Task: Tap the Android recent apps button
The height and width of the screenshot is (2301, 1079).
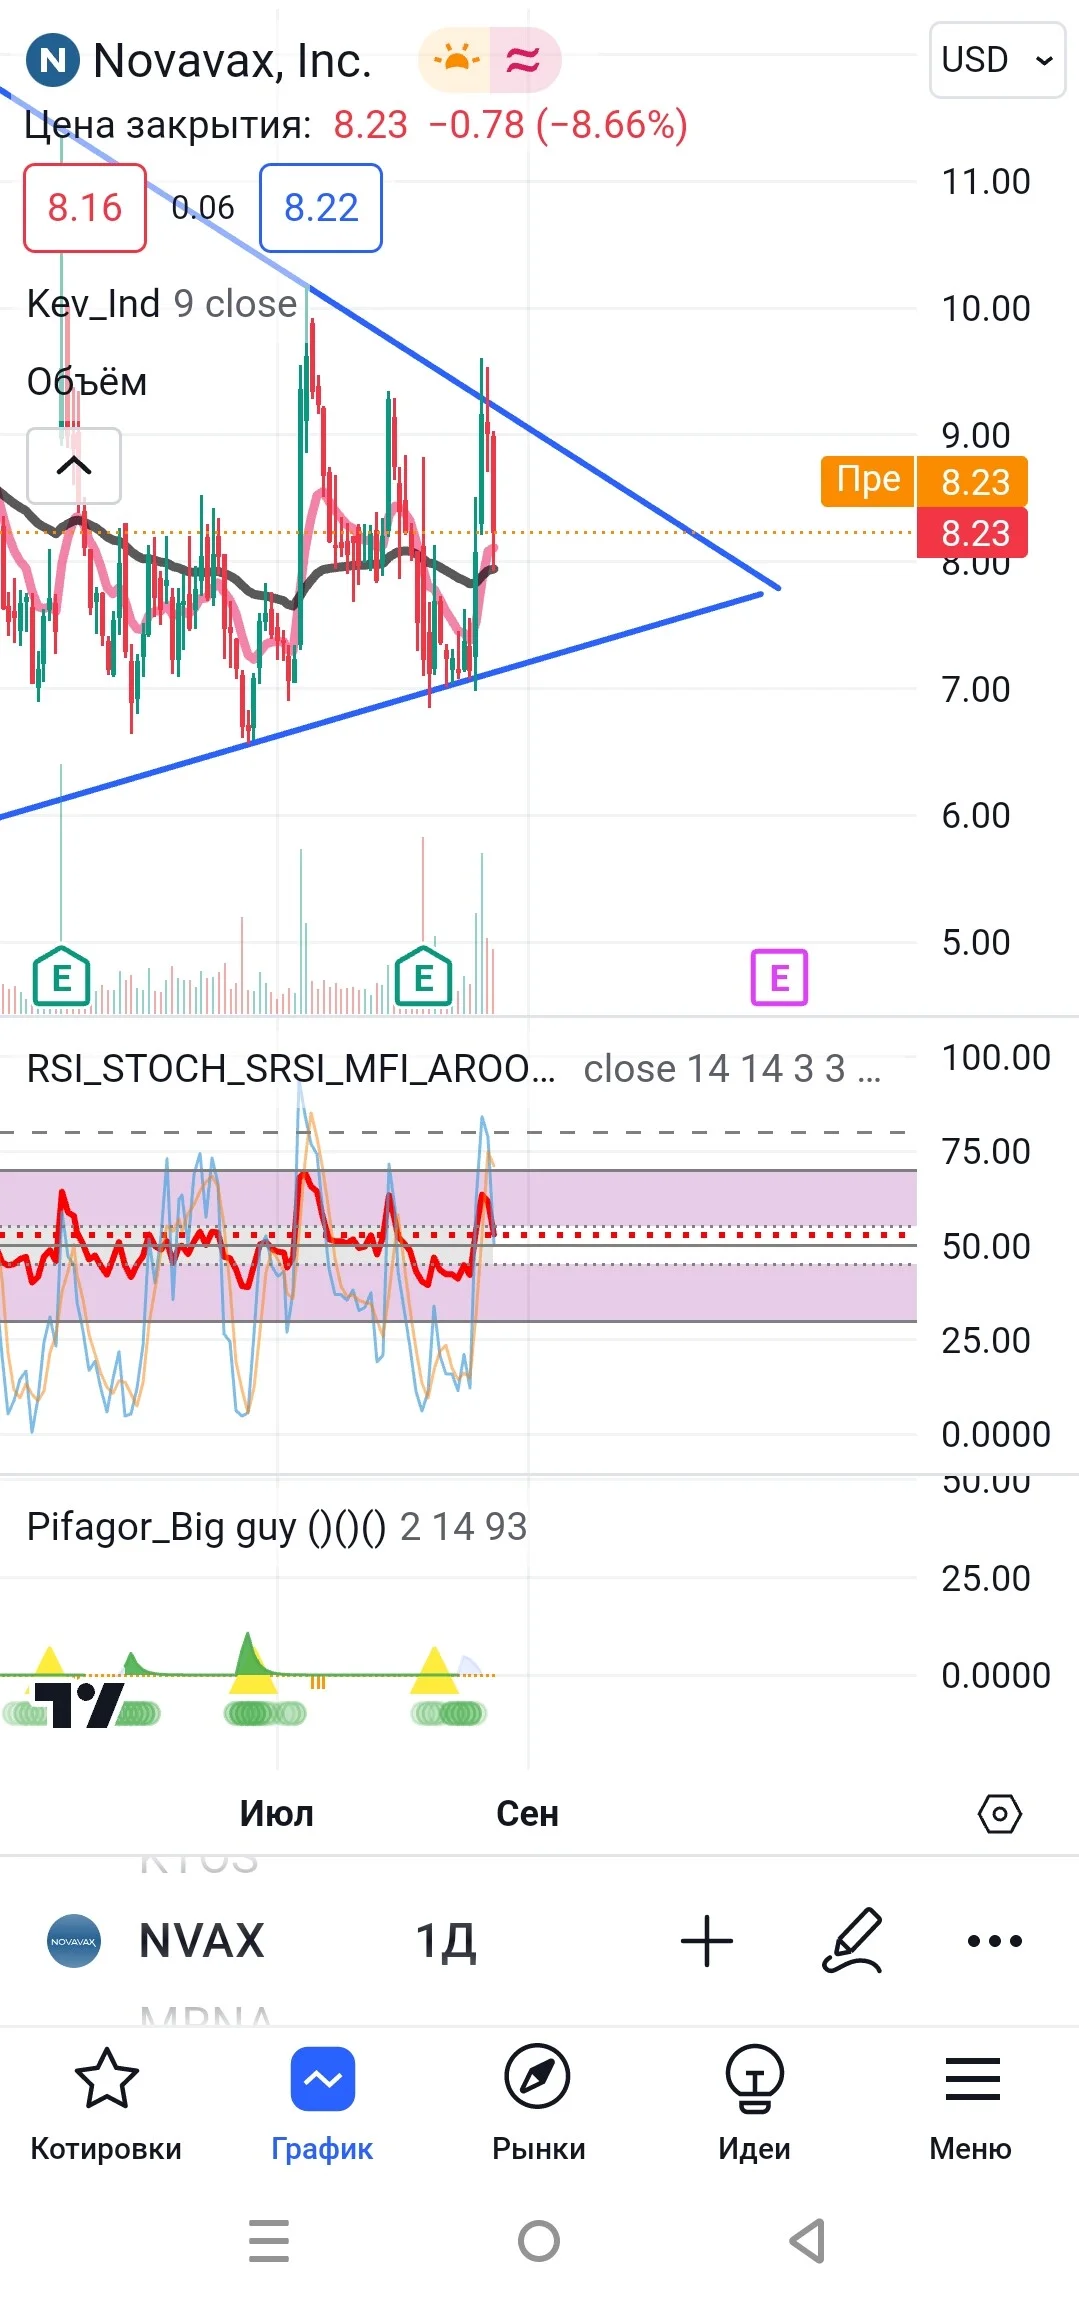Action: click(269, 2241)
